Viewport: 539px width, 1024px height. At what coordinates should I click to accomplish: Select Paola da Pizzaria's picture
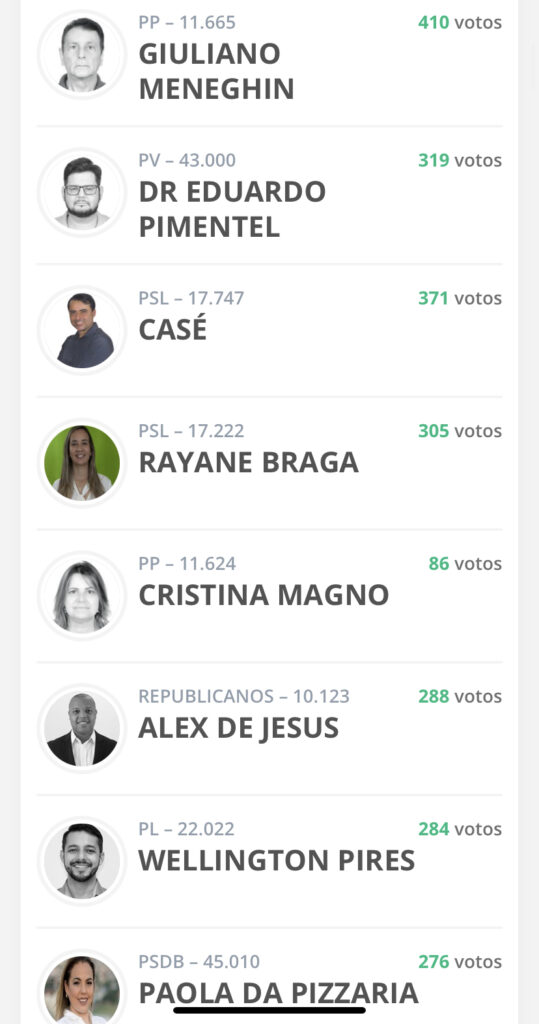(82, 989)
